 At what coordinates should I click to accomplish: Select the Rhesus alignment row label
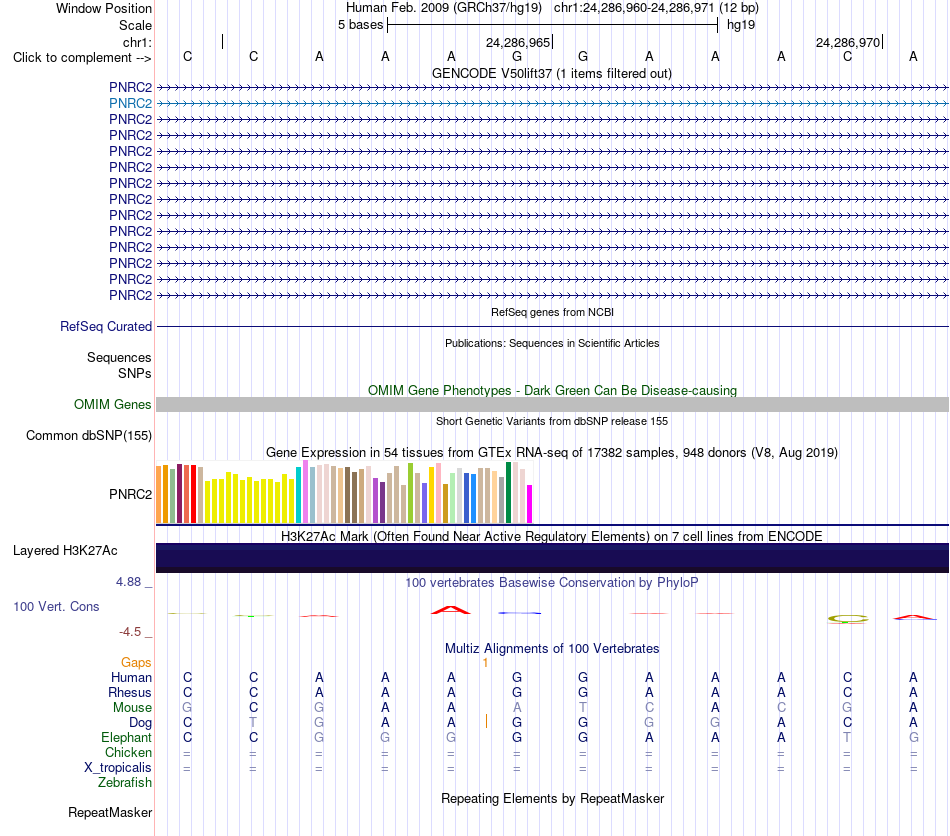(x=130, y=692)
